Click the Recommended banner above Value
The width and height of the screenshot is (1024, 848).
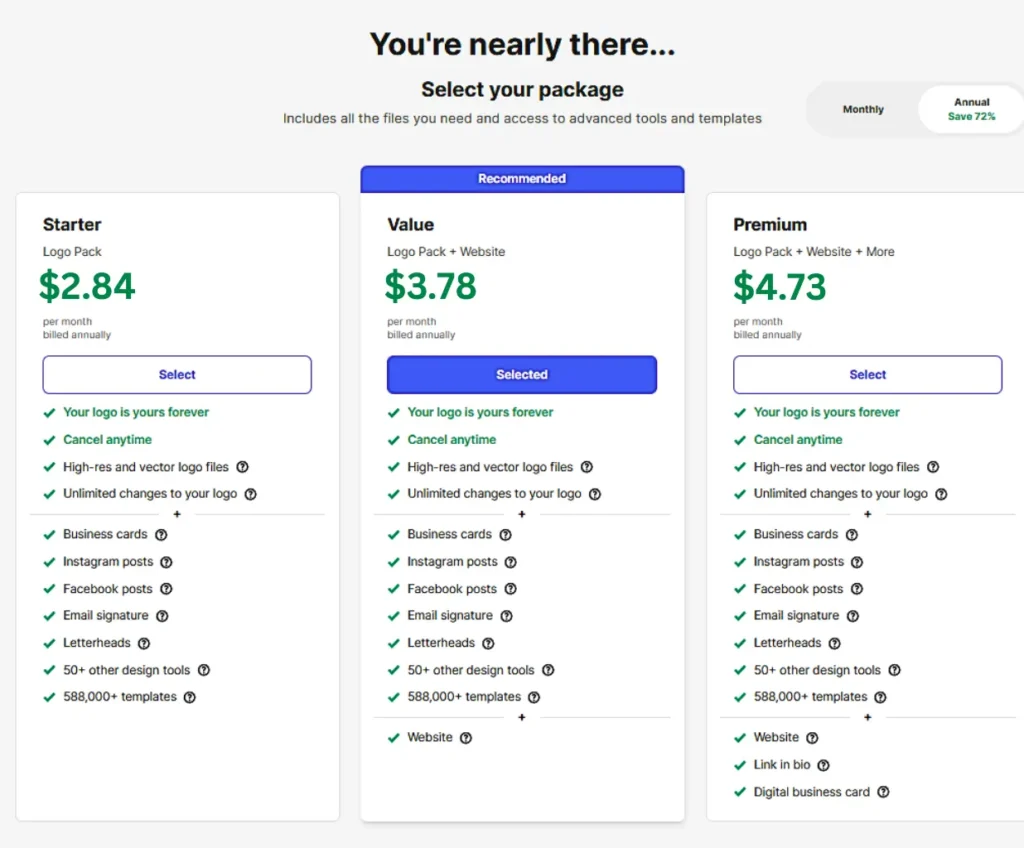(522, 179)
